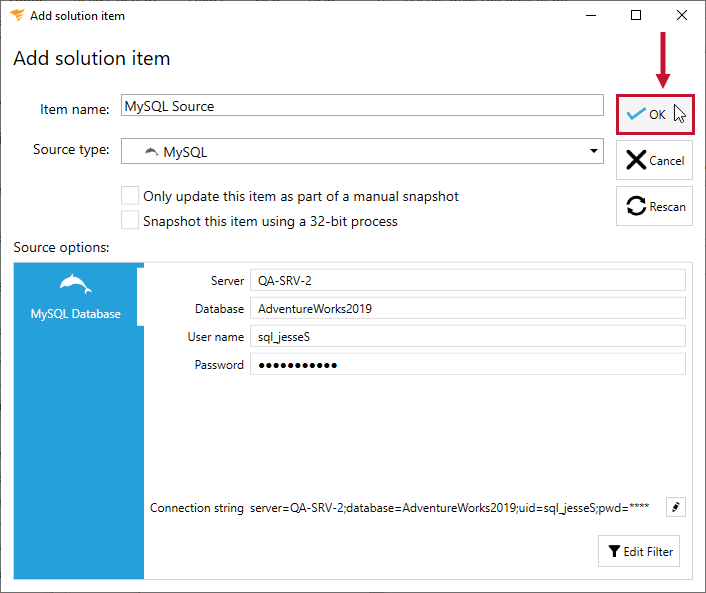Toggle the 32-bit process snapshot checkbox
Viewport: 706px width, 593px height.
130,221
